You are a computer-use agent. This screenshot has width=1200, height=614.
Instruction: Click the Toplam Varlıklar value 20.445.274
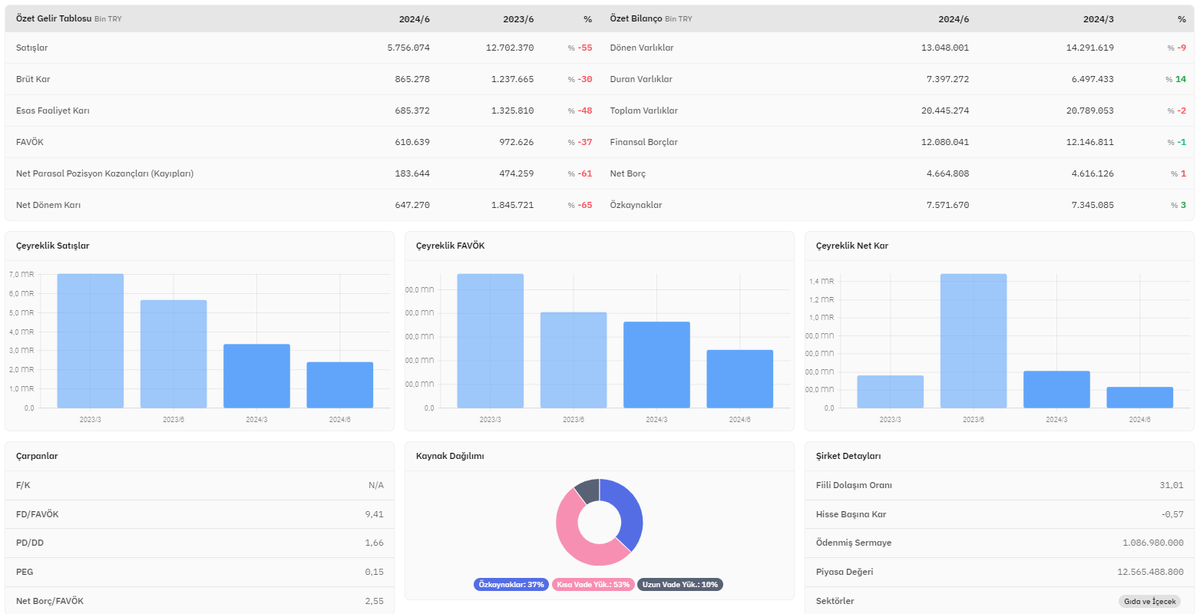(945, 111)
